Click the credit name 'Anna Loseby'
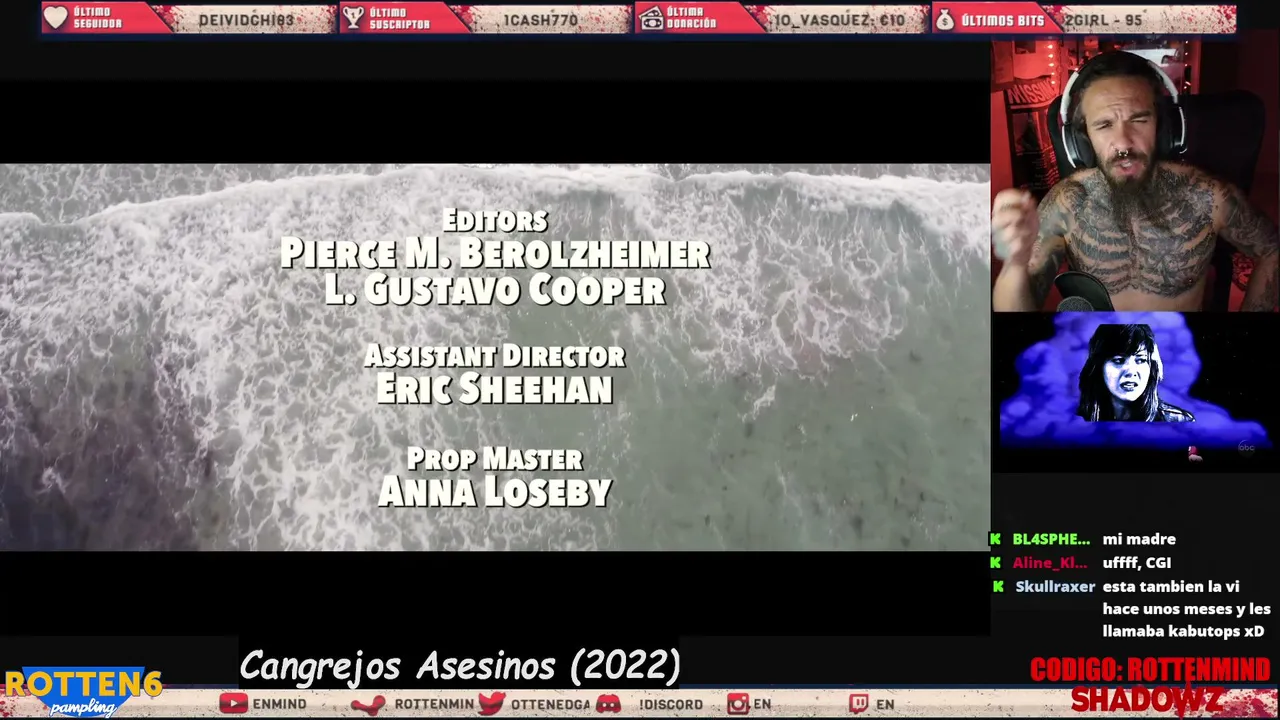The image size is (1280, 720). coord(494,491)
